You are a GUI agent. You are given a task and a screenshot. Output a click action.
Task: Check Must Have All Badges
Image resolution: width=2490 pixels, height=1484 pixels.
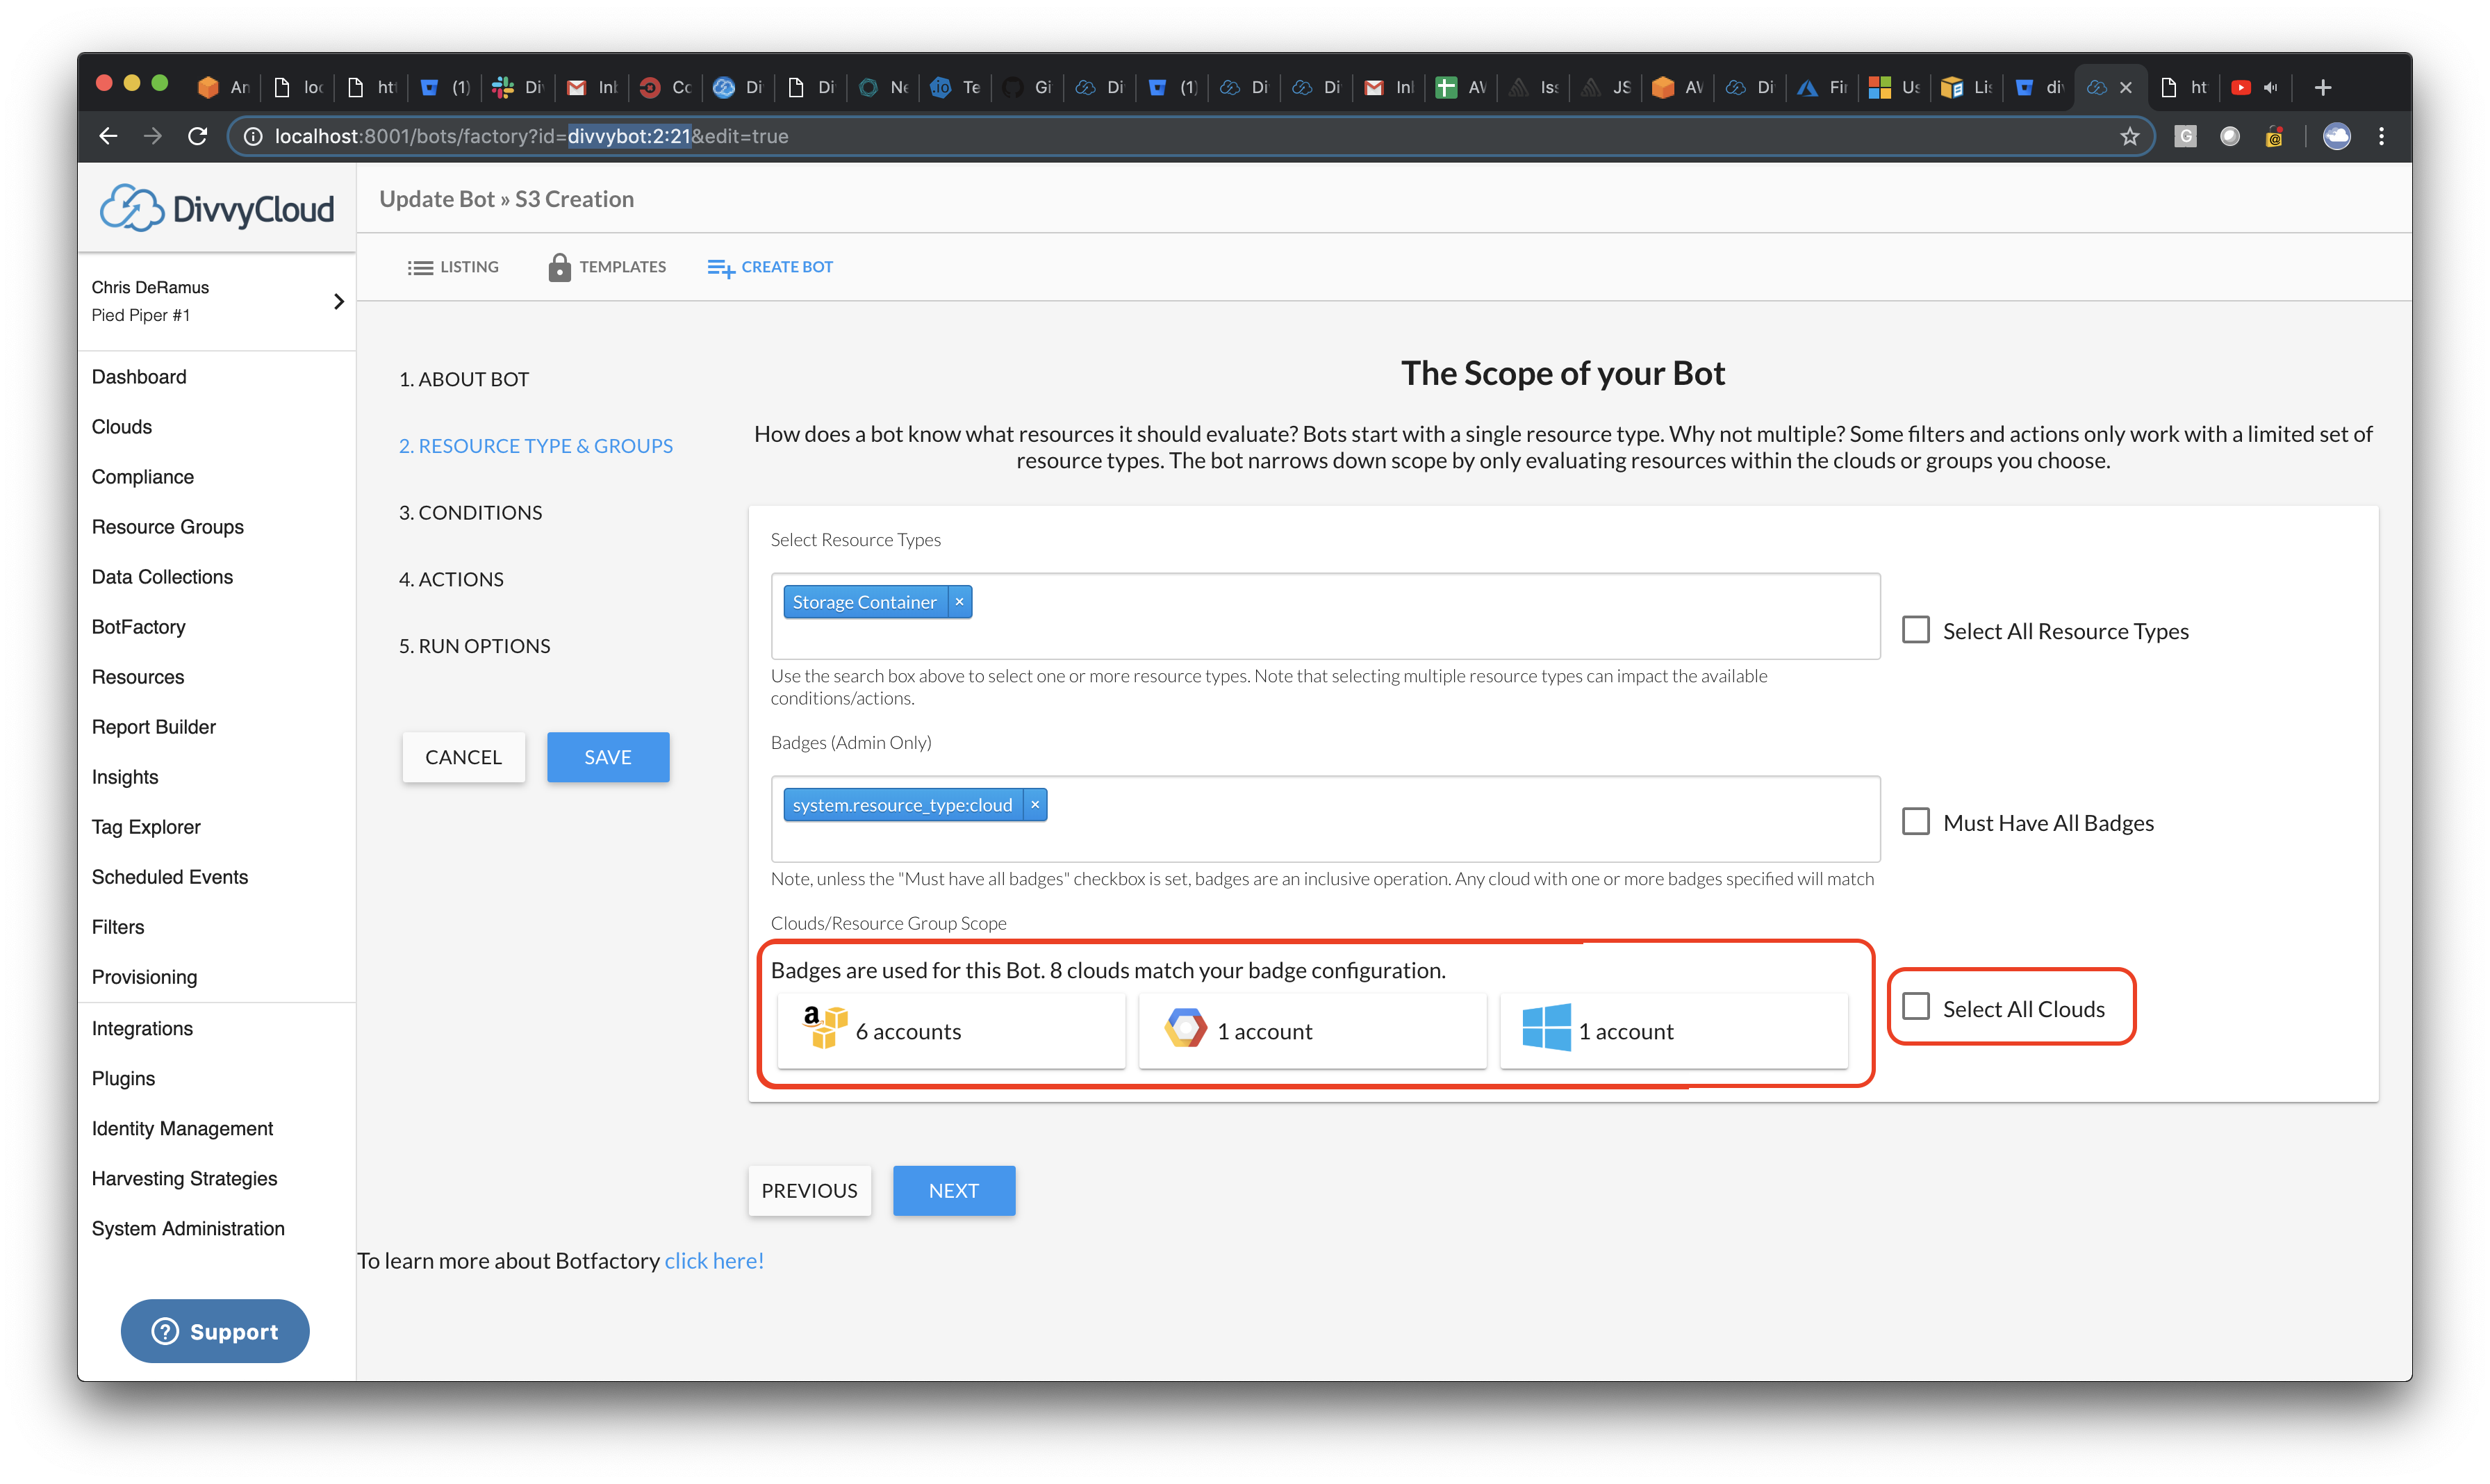point(1915,822)
